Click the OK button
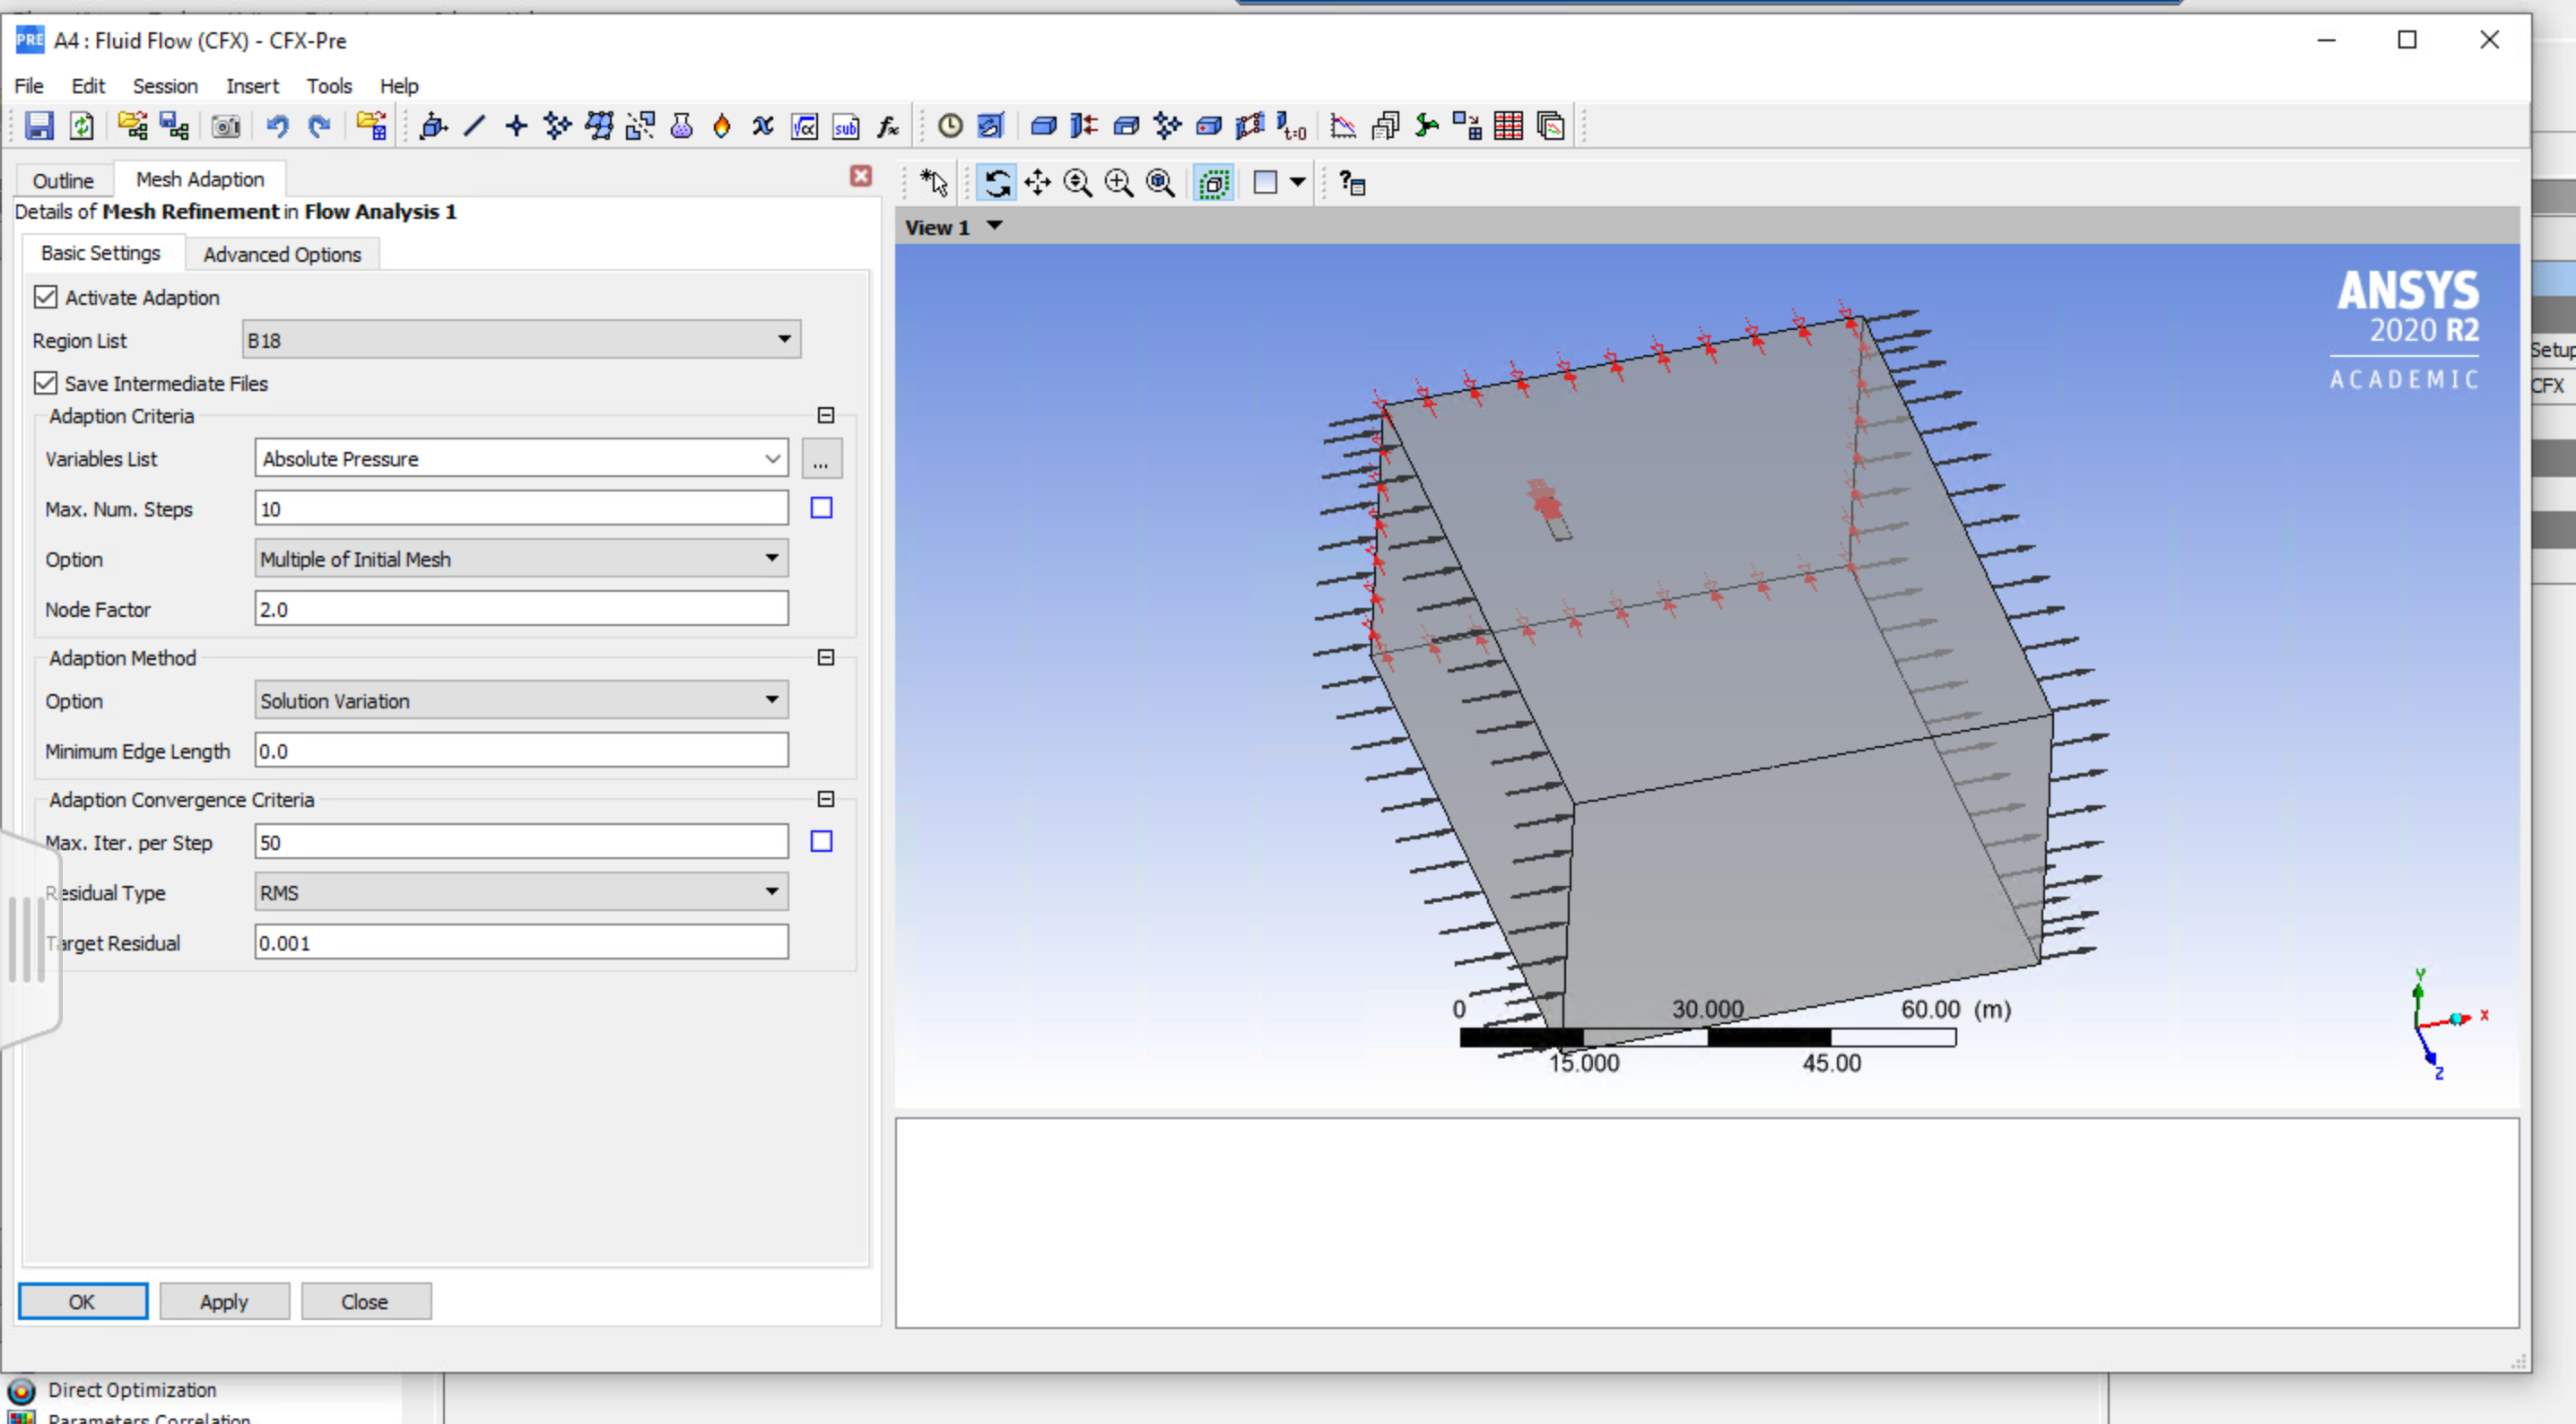 (x=82, y=1301)
